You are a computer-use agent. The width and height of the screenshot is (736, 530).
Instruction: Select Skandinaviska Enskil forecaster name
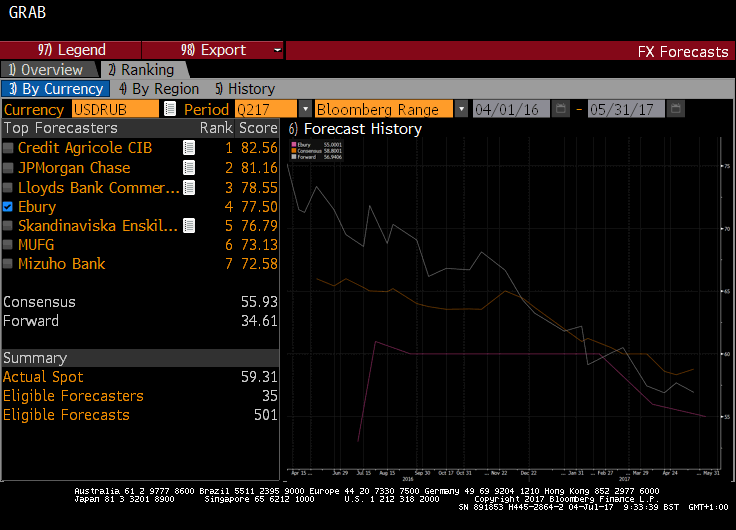coord(98,226)
